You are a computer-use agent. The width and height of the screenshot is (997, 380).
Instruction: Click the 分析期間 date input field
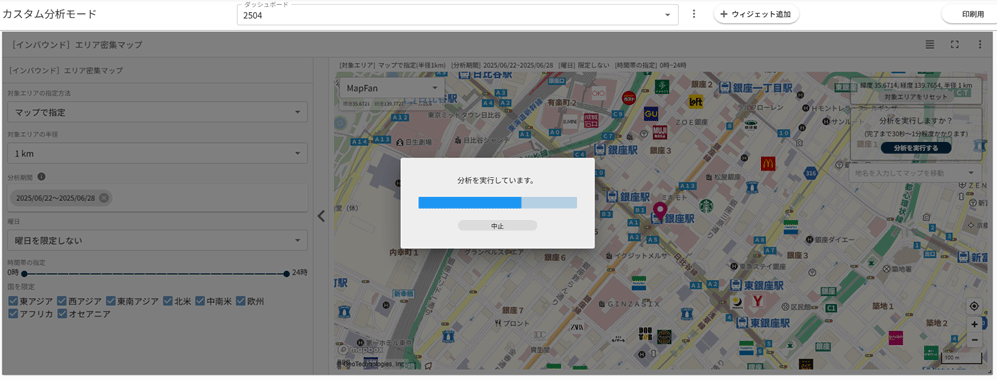pyautogui.click(x=158, y=198)
